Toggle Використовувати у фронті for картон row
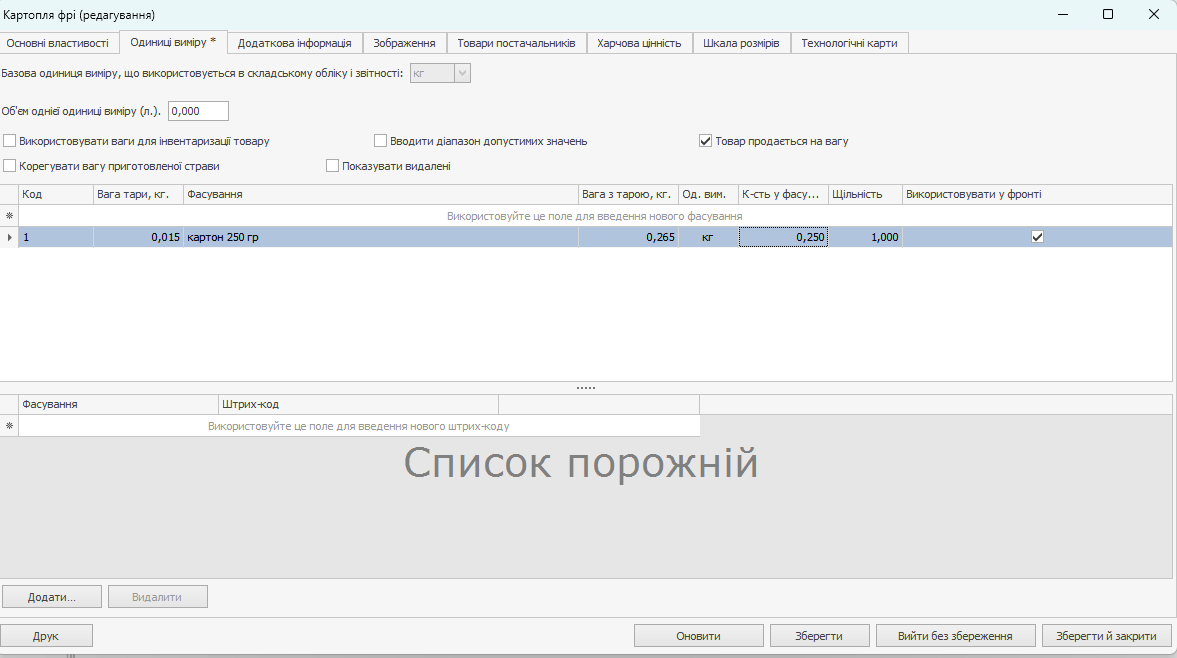 [x=1037, y=237]
